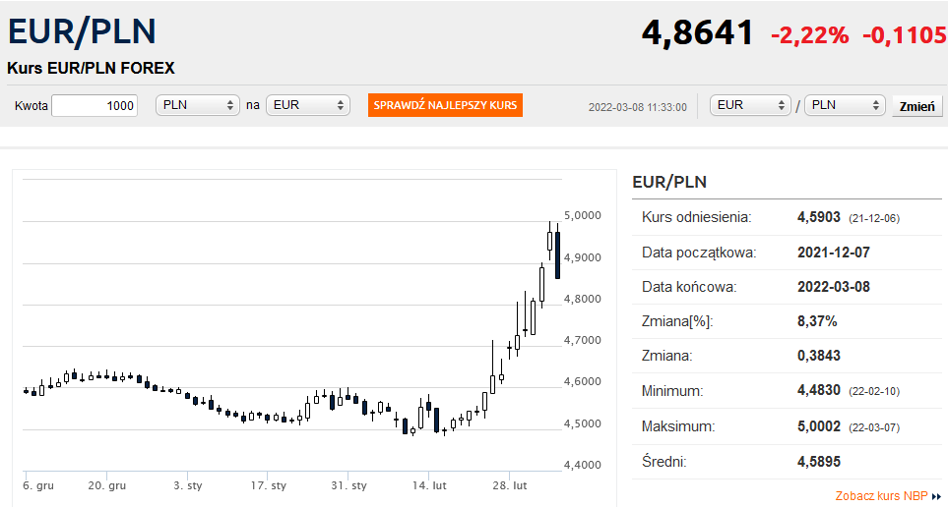
Task: Click the '6. gru' date label on chart axis
Action: coord(38,486)
